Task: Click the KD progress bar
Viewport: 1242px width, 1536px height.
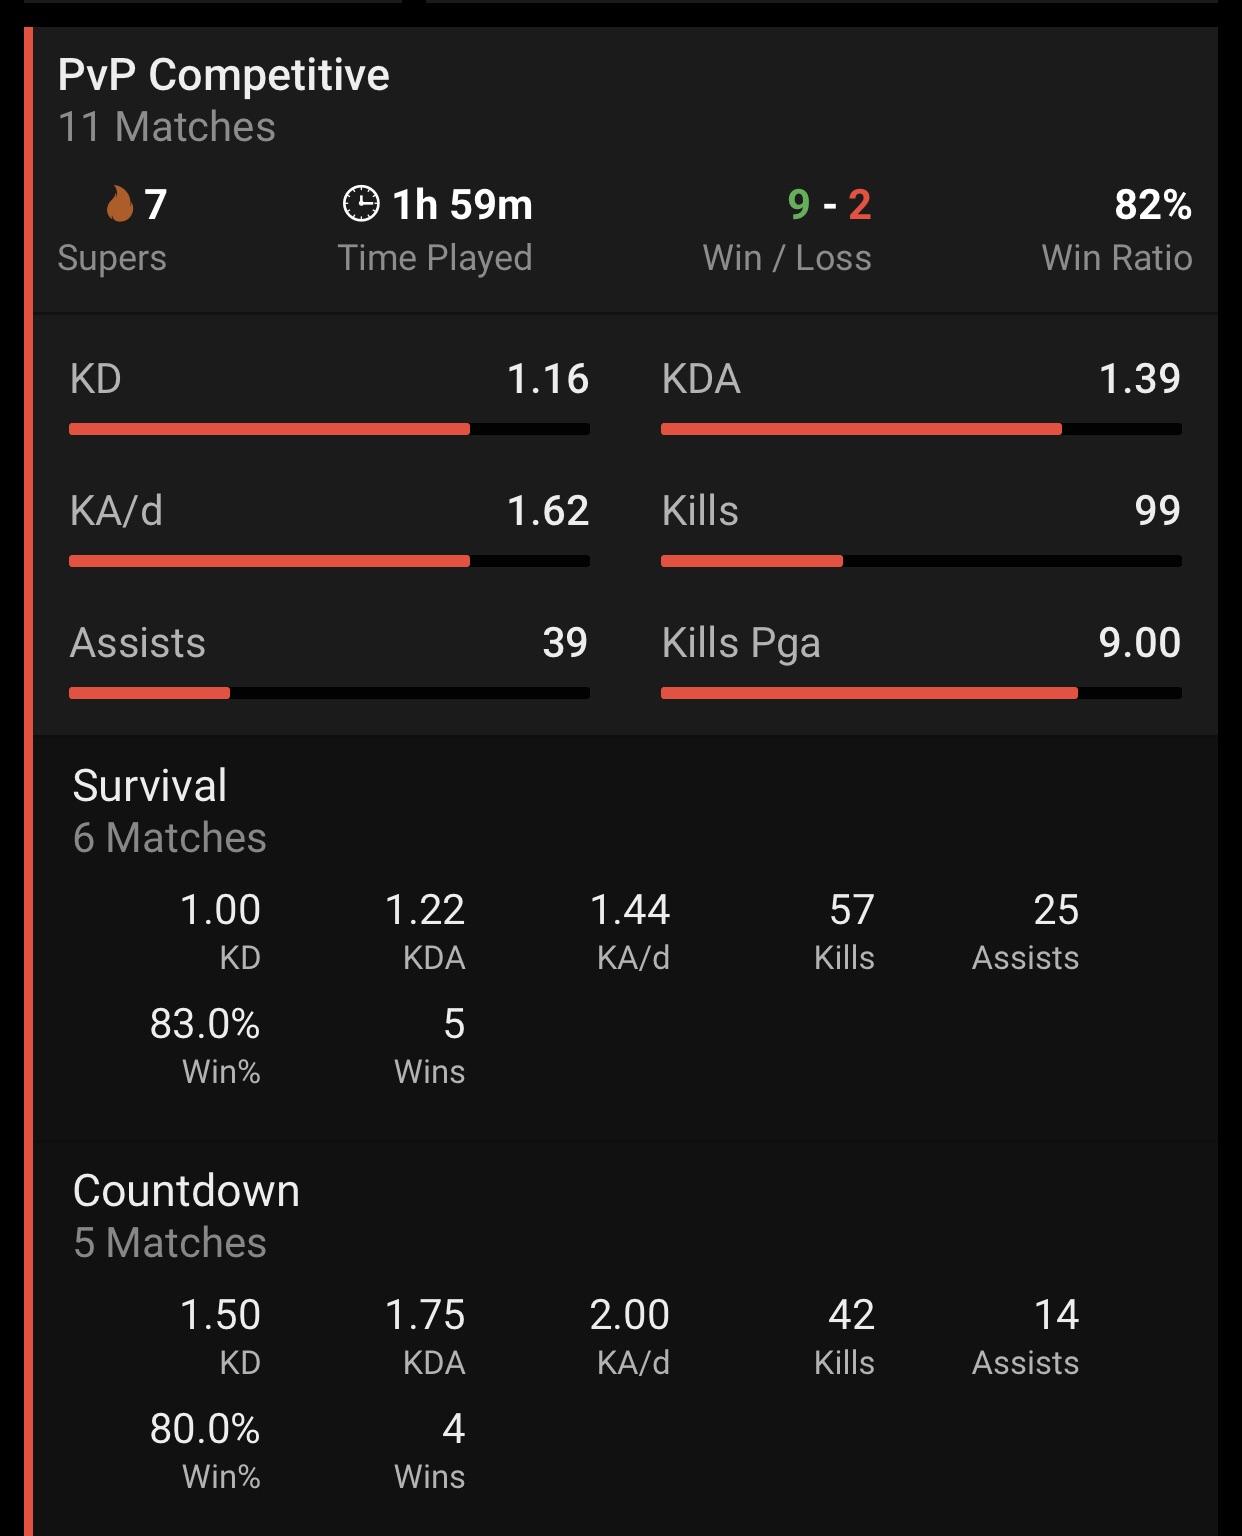Action: pos(330,427)
